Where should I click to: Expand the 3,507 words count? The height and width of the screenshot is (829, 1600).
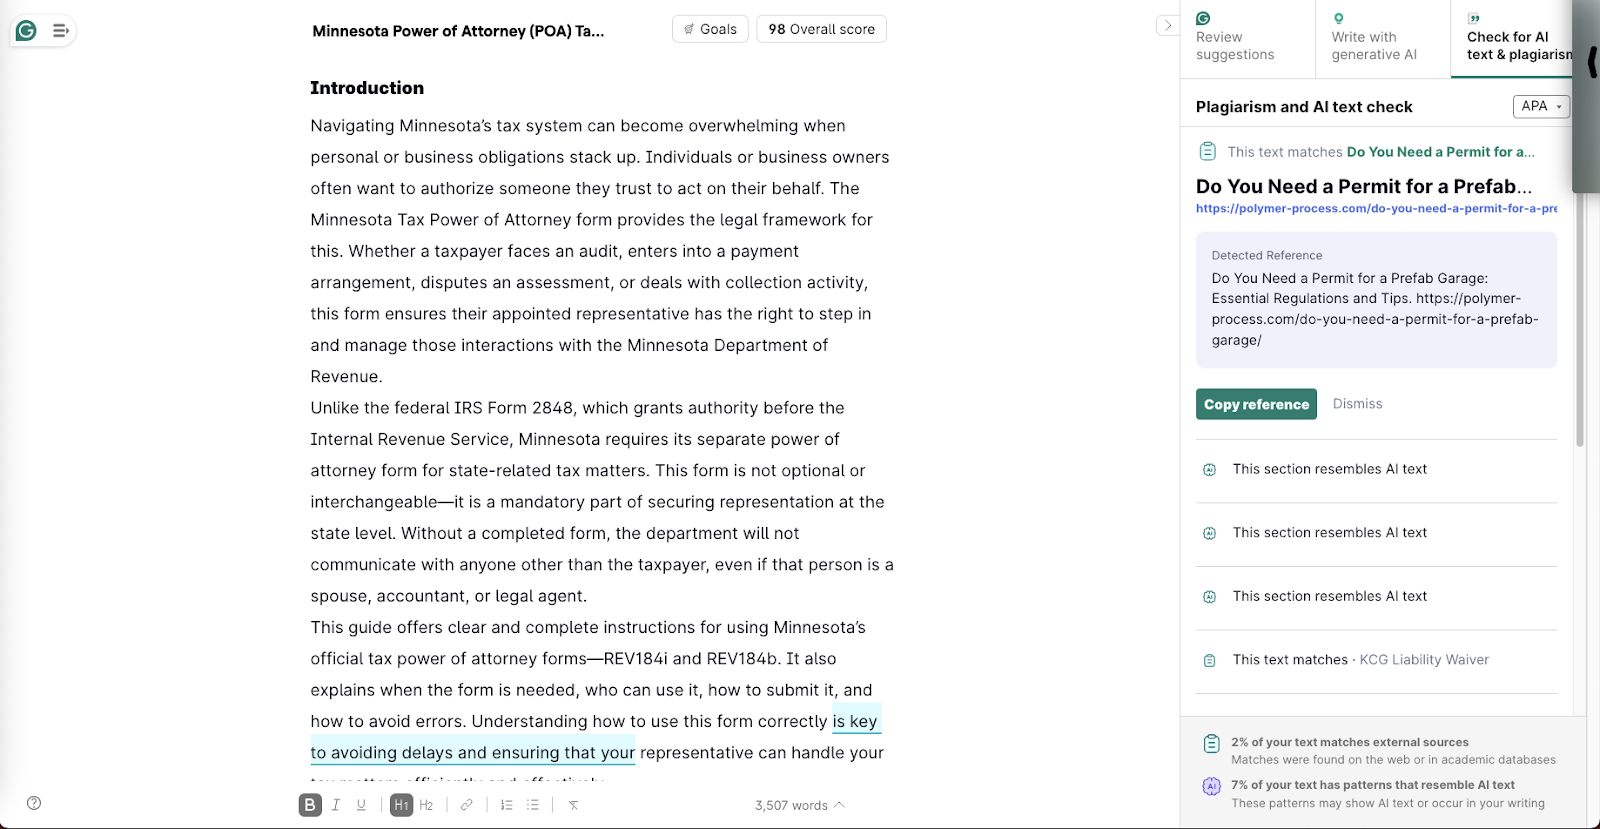click(799, 806)
